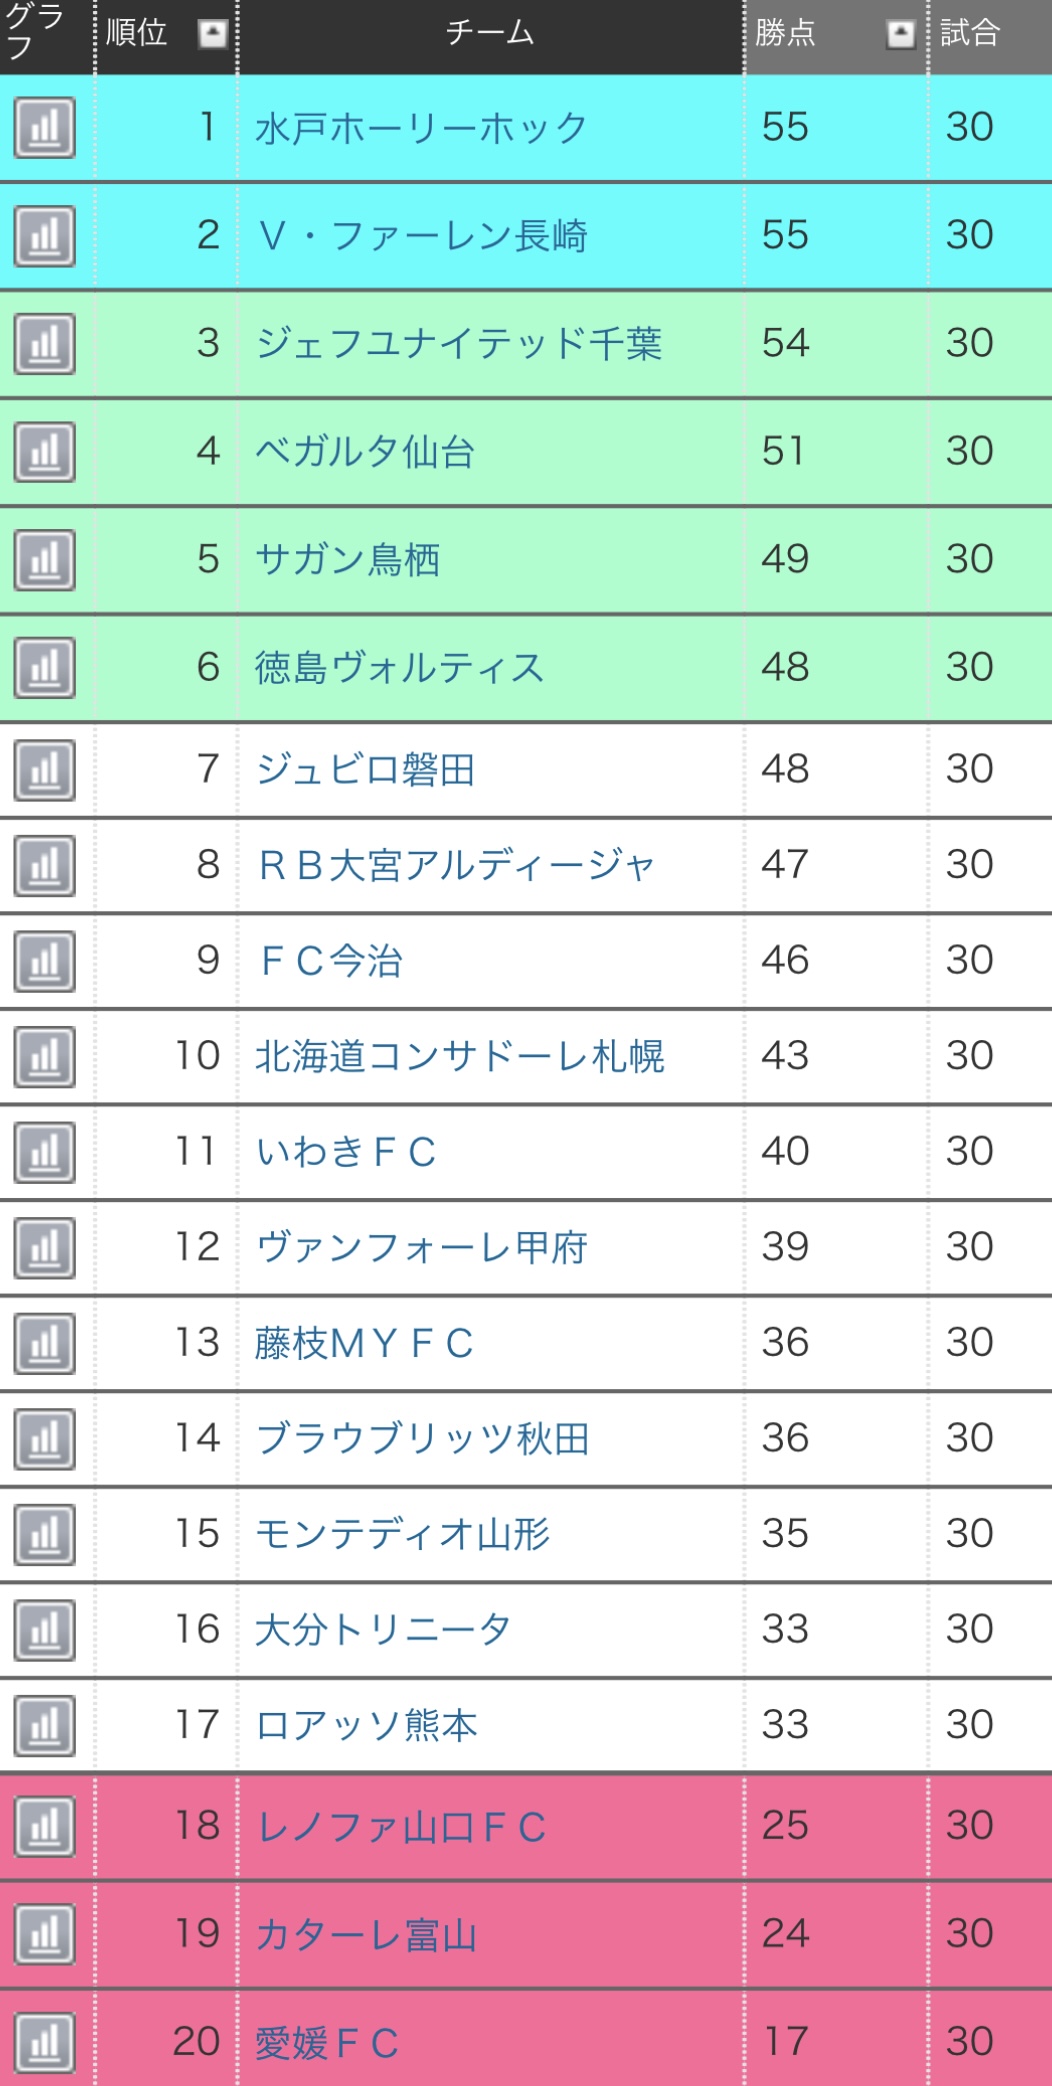Open カターレ富山 team link

click(366, 1935)
